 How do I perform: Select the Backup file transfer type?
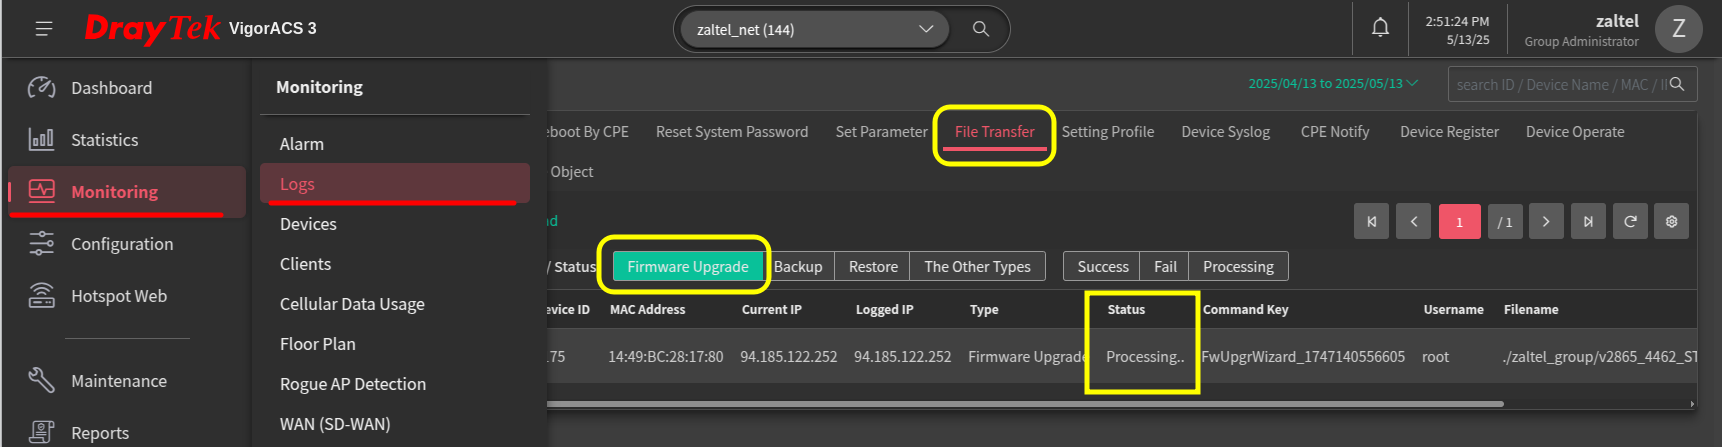click(798, 266)
